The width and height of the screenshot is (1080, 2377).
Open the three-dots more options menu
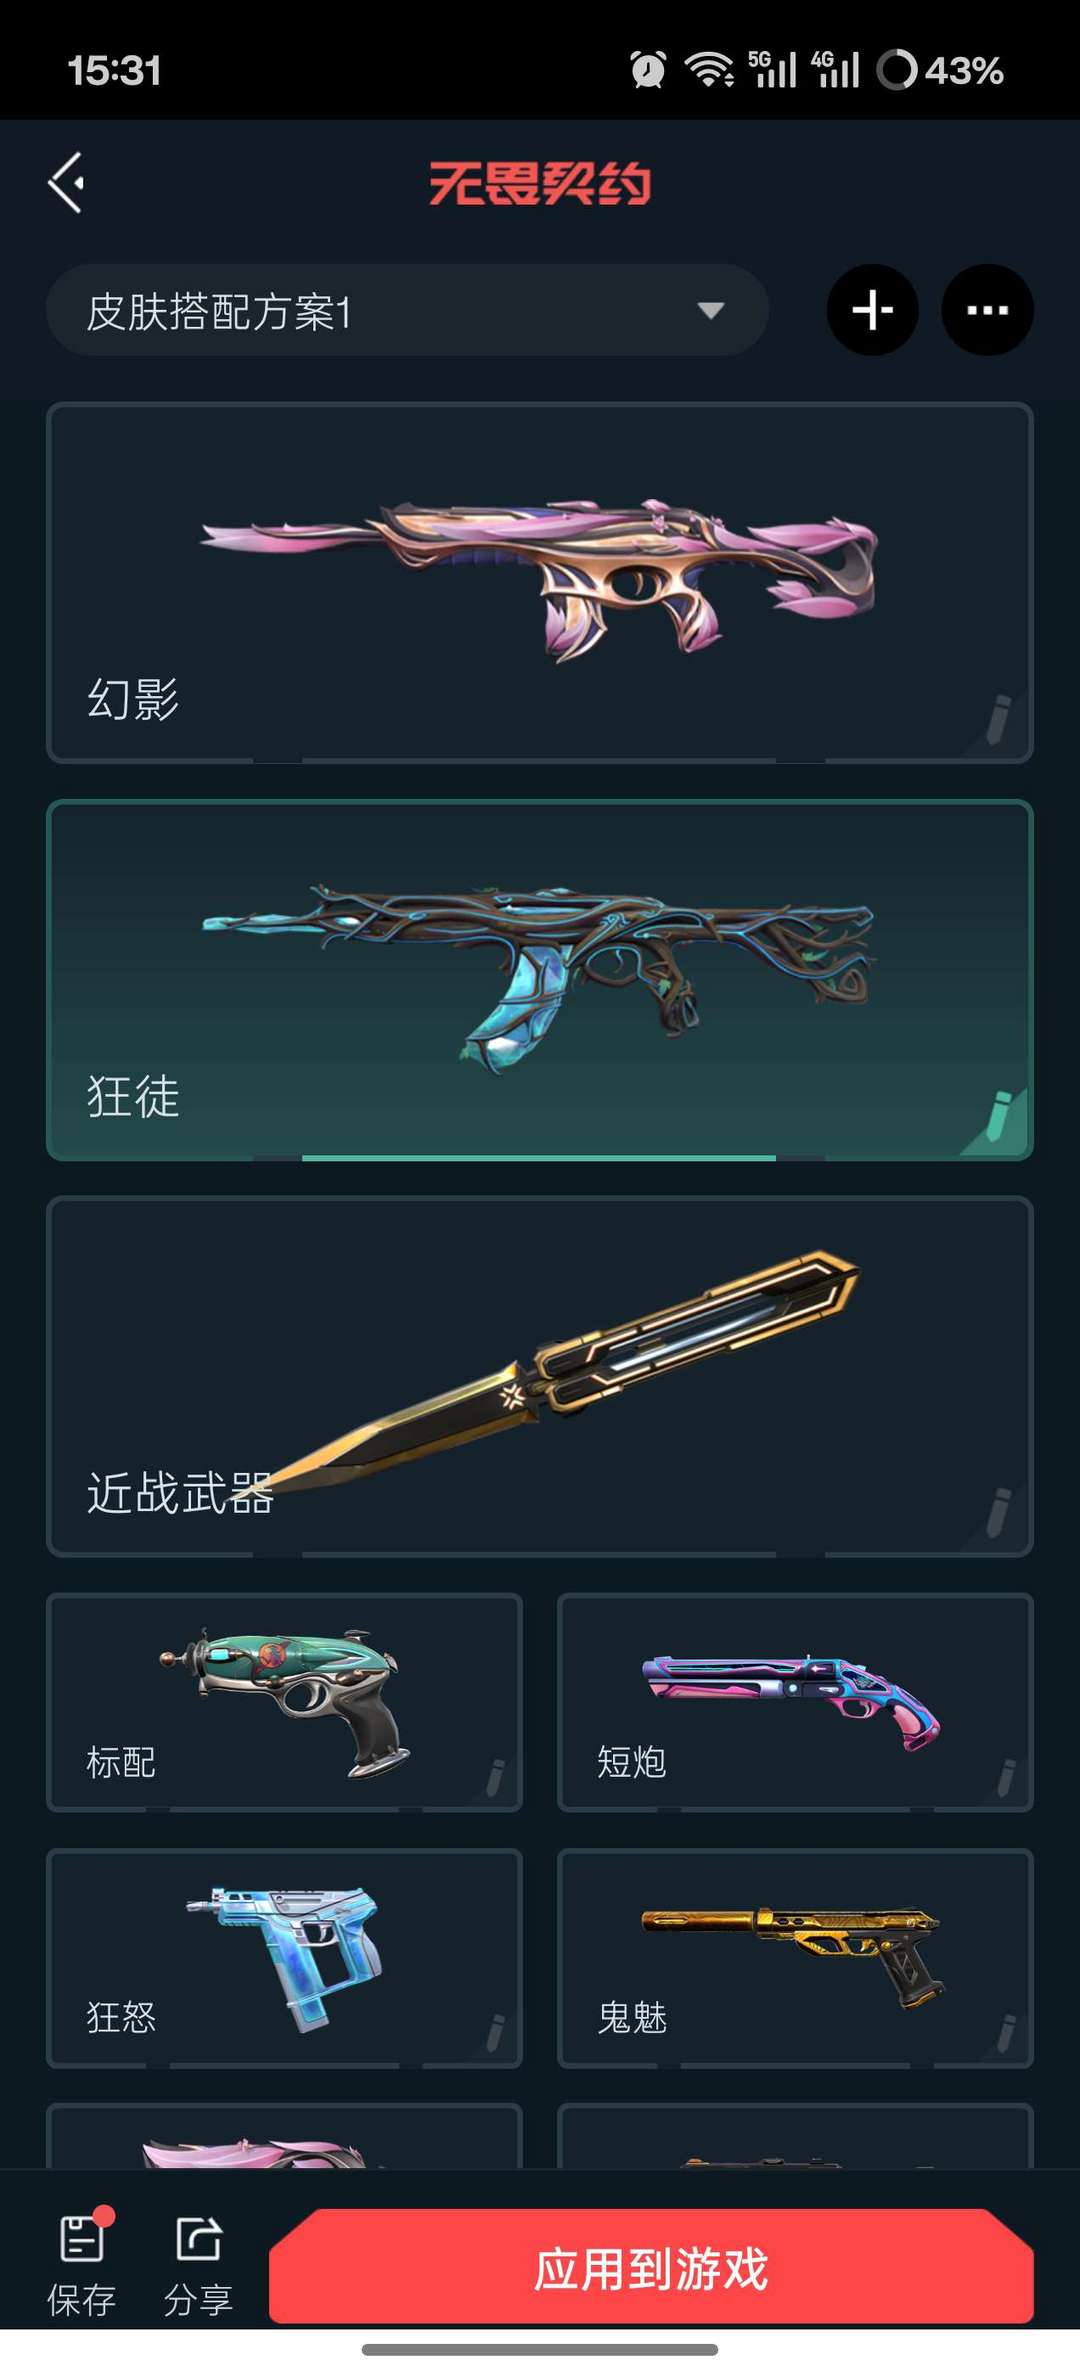tap(987, 310)
